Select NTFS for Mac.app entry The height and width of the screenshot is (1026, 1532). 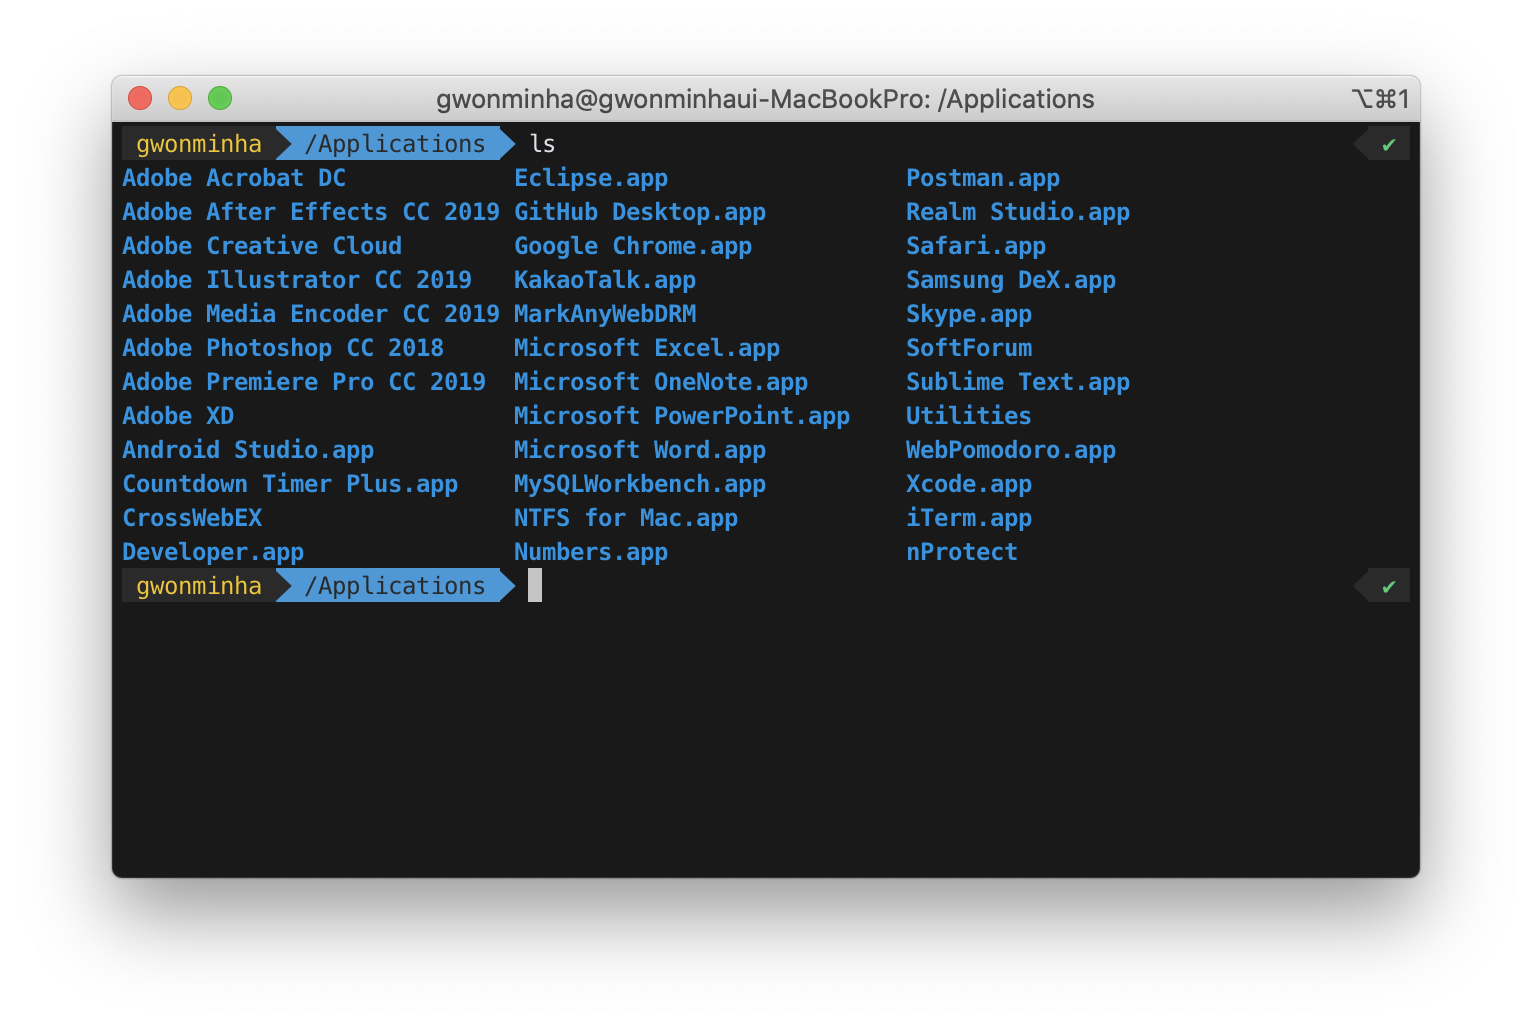626,518
